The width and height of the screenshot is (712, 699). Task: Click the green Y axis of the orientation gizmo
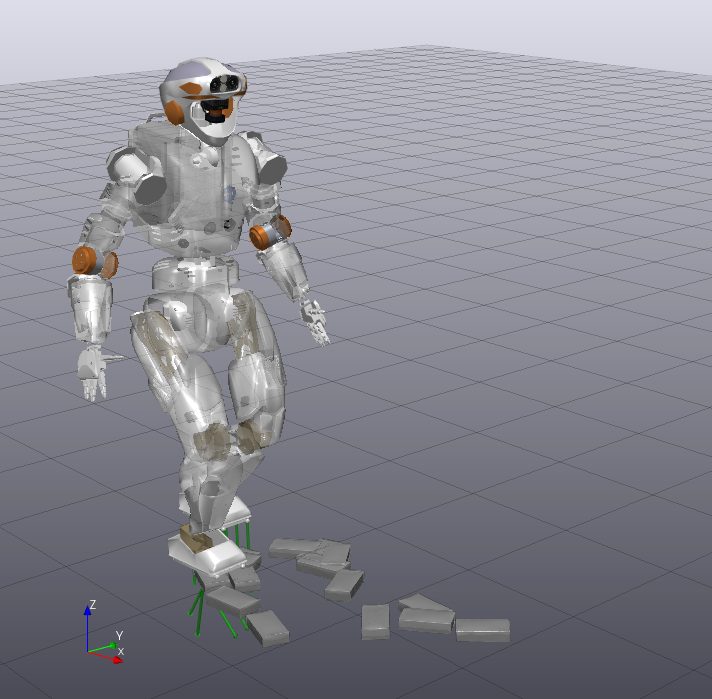103,648
